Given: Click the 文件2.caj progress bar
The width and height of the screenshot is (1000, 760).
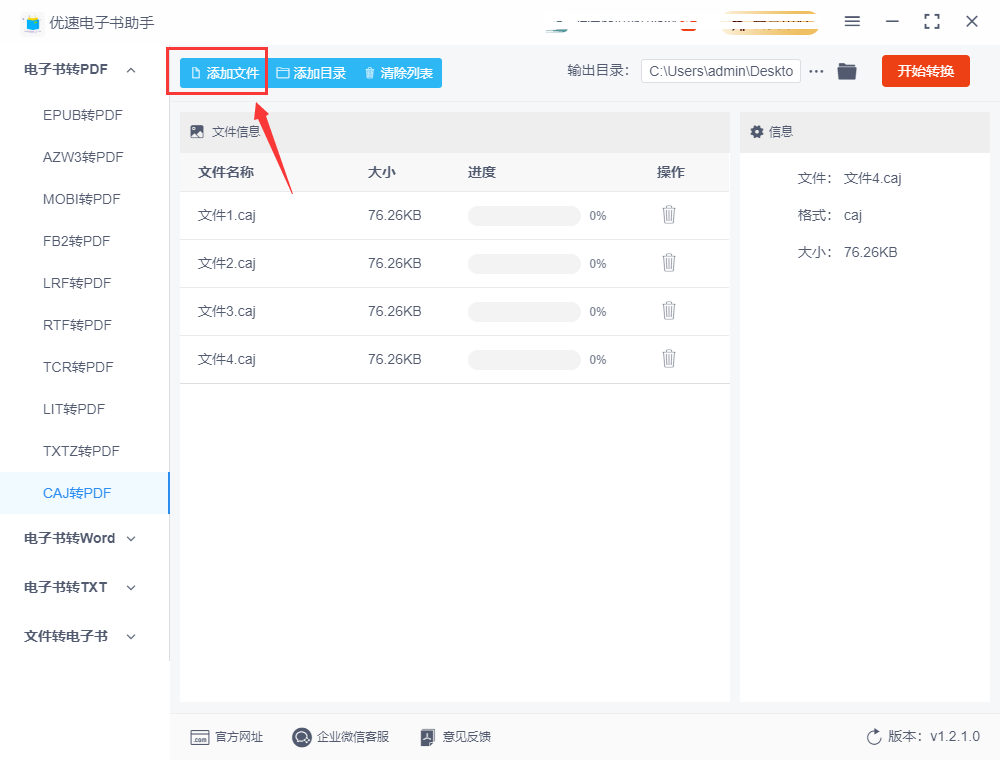Looking at the screenshot, I should pyautogui.click(x=524, y=263).
